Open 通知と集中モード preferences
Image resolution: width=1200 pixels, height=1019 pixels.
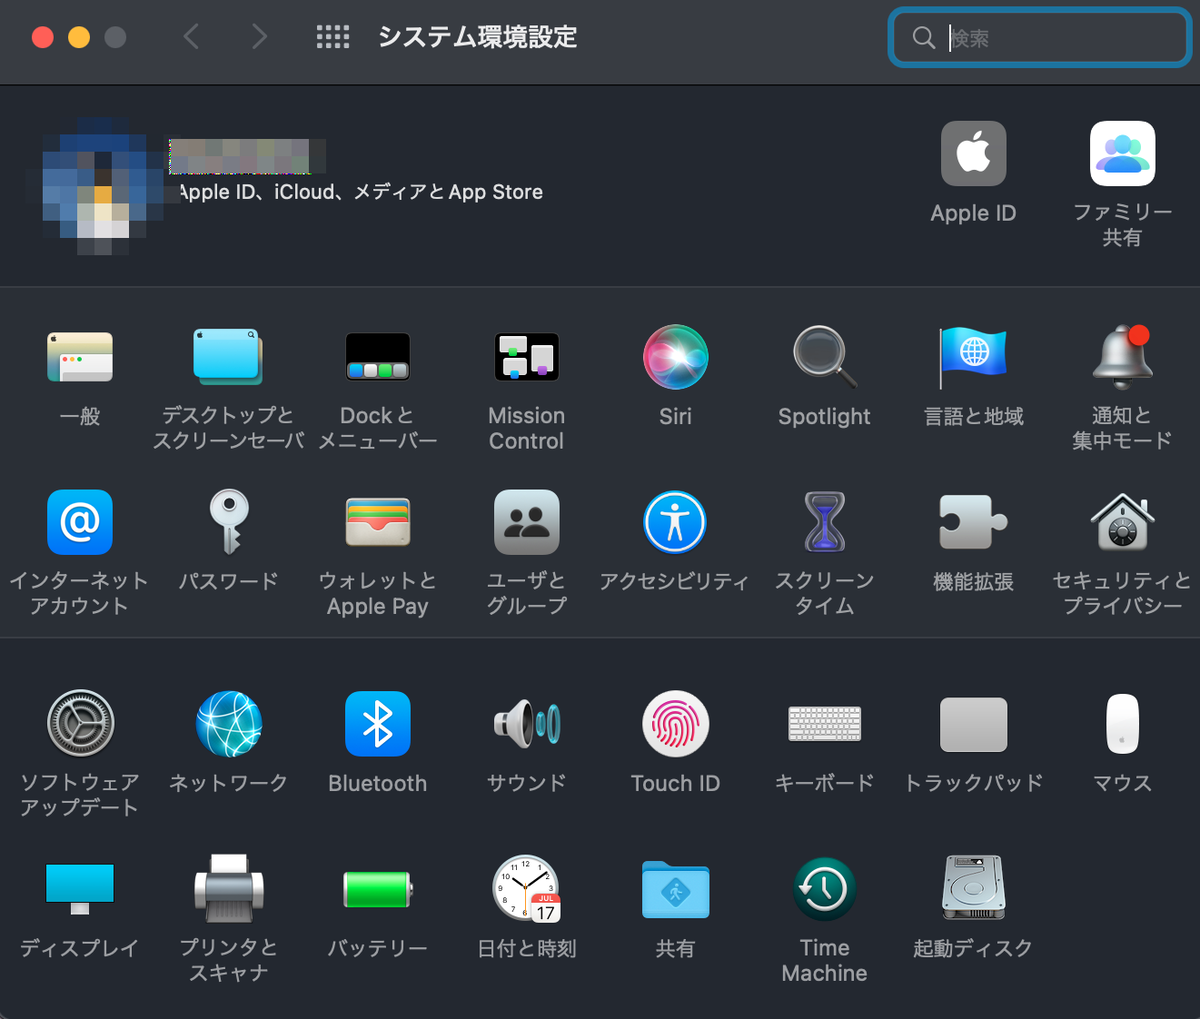[1122, 357]
